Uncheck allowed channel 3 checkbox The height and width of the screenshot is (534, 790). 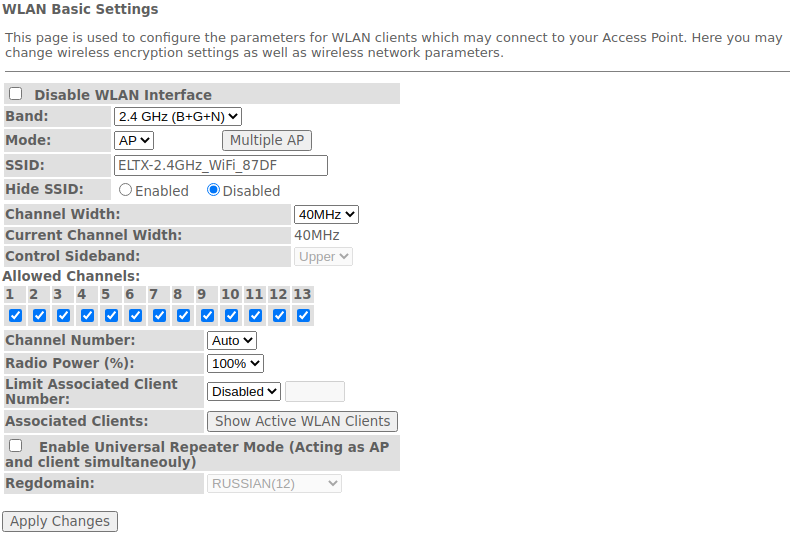coord(63,316)
